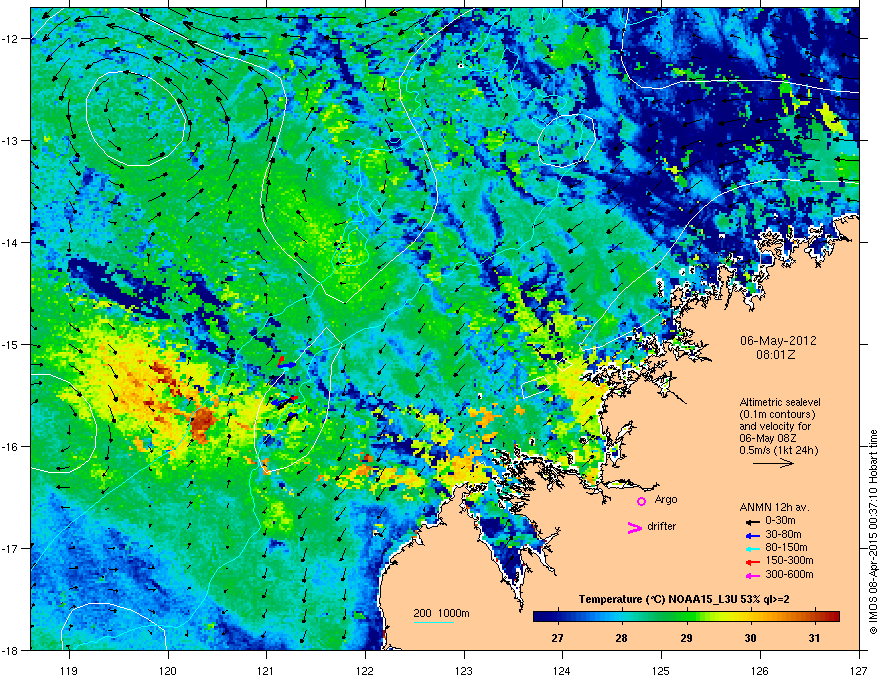Viewport: 880px width, 680px height.
Task: Click the dark red end of temperature colorbar
Action: coord(832,617)
